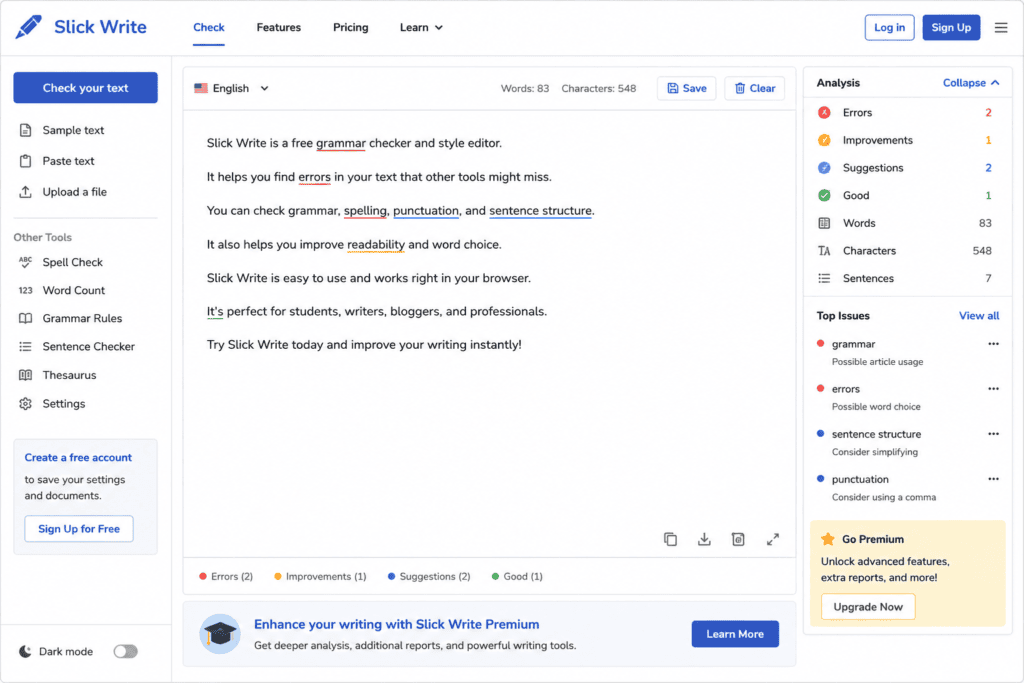
Task: Open options for the grammar issue
Action: coord(993,343)
